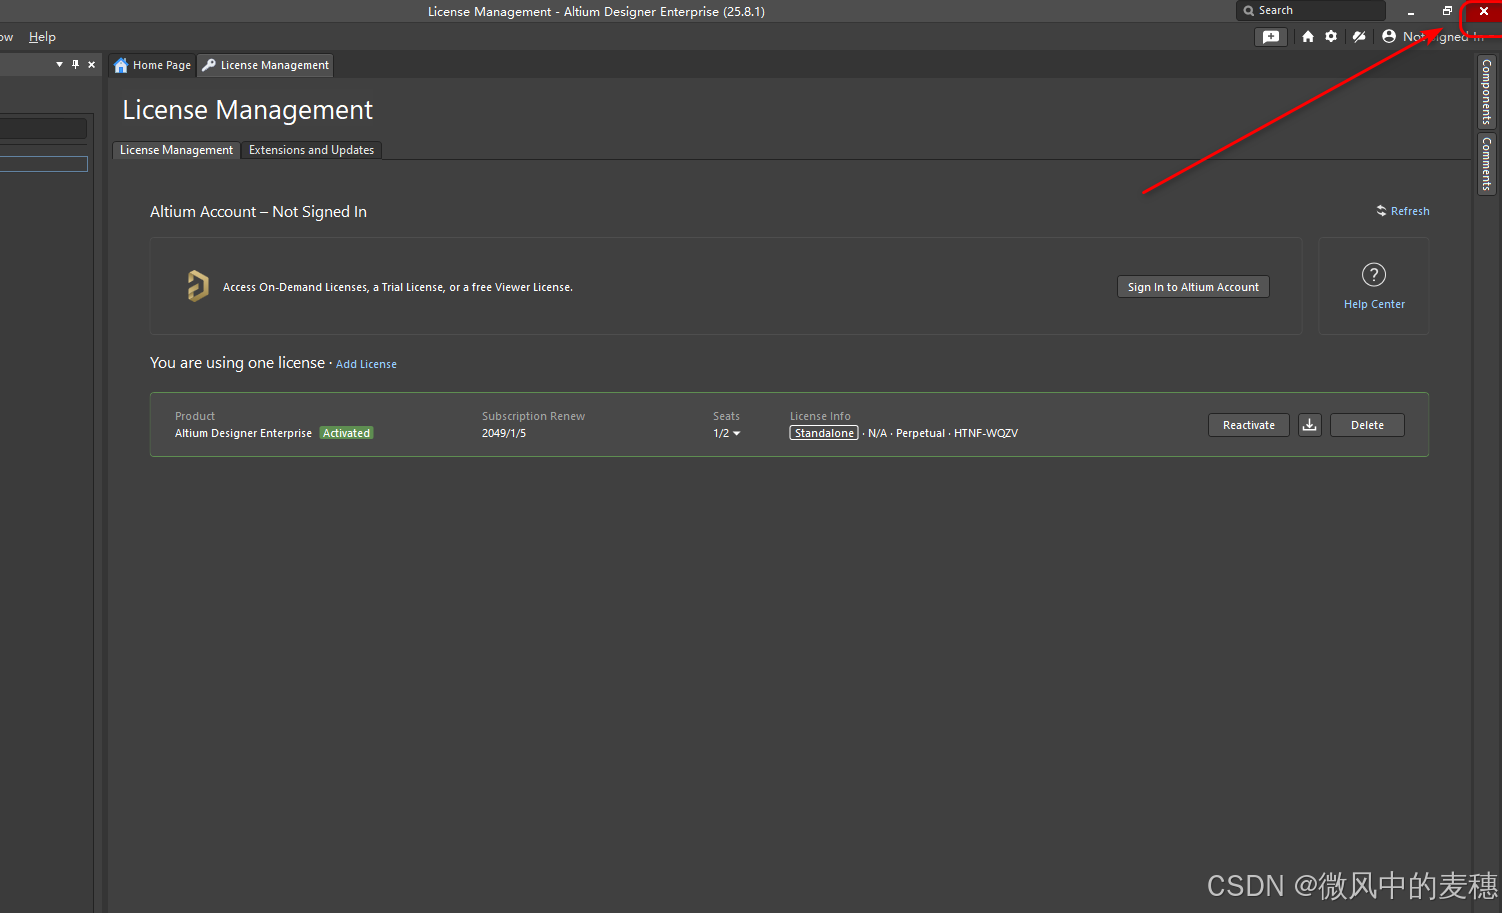Image resolution: width=1502 pixels, height=913 pixels.
Task: Click the Help Center link text
Action: pyautogui.click(x=1374, y=304)
